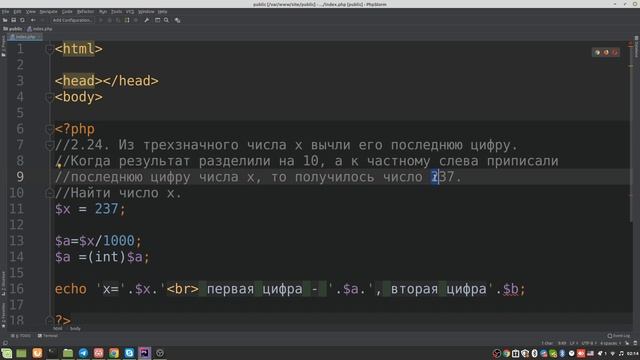The height and width of the screenshot is (360, 640).
Task: Click the US flag keyboard layout tray icon
Action: 590,353
